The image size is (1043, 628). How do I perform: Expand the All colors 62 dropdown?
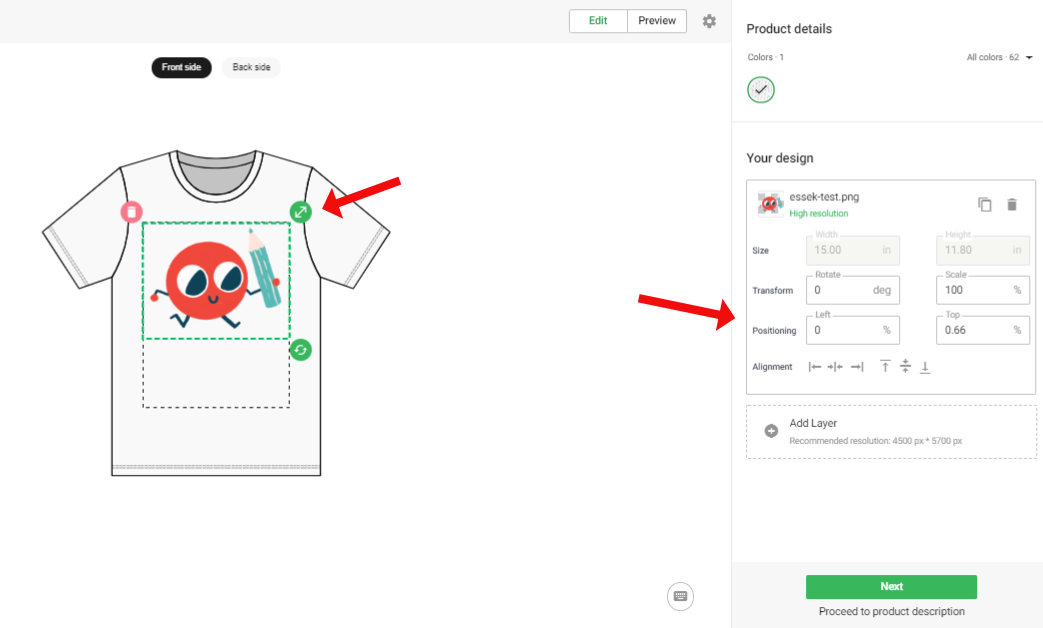[999, 57]
